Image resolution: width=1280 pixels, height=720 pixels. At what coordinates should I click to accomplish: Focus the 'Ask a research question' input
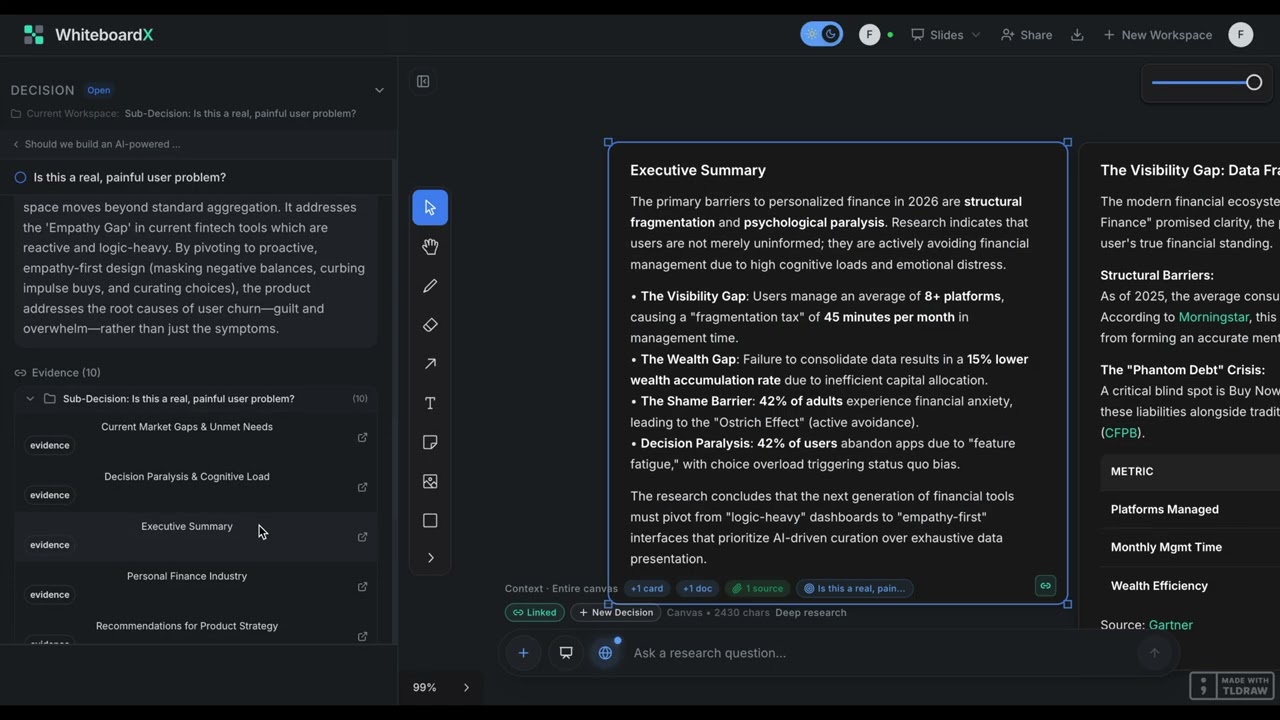pos(880,653)
